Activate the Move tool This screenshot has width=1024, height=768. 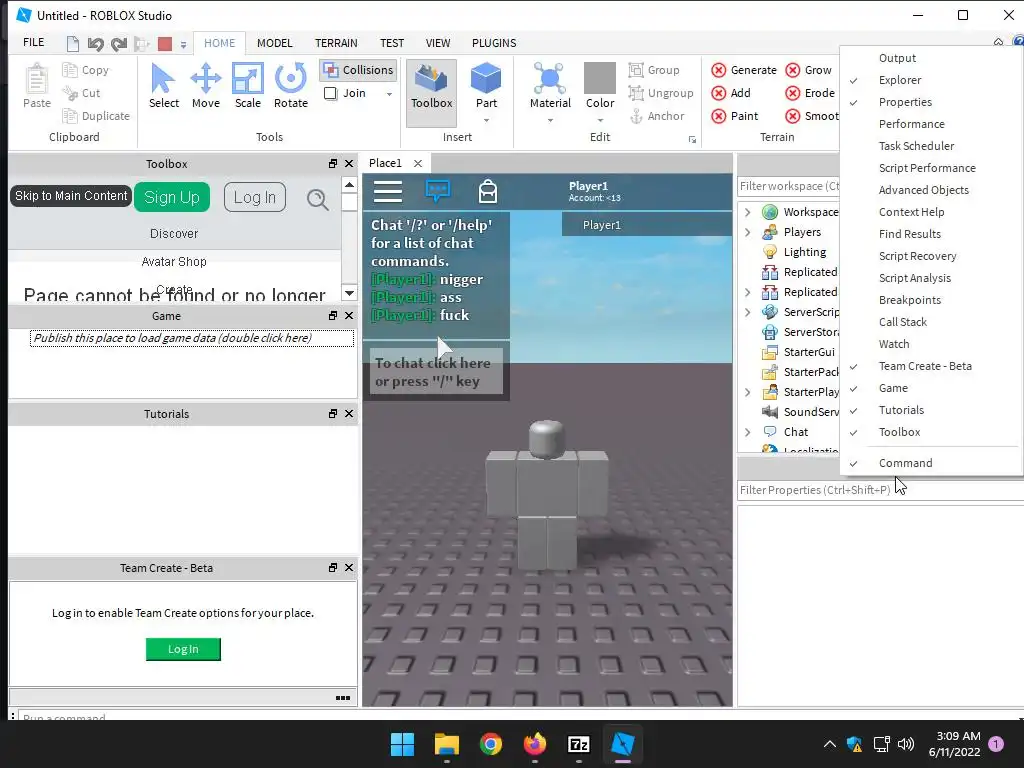coord(206,86)
